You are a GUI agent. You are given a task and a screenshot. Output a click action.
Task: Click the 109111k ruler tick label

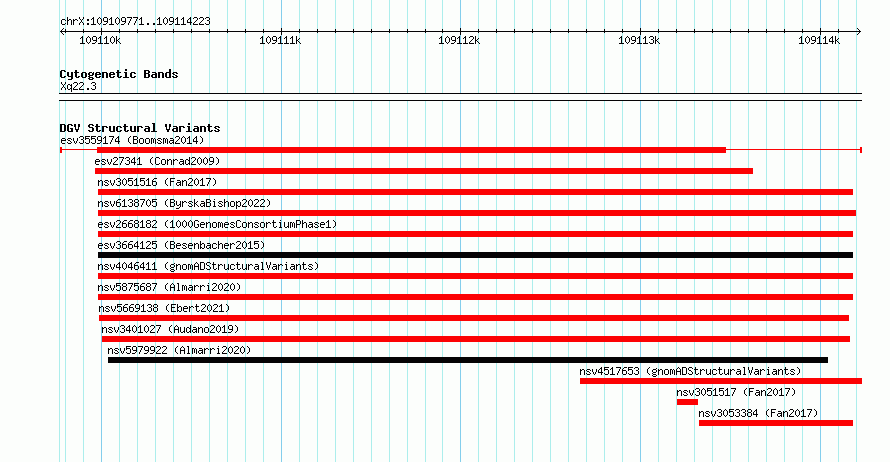pyautogui.click(x=280, y=40)
